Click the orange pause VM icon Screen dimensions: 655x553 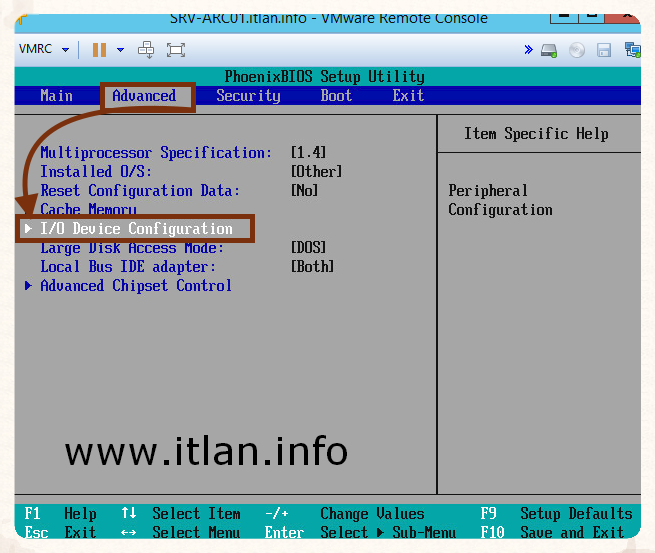(x=99, y=49)
